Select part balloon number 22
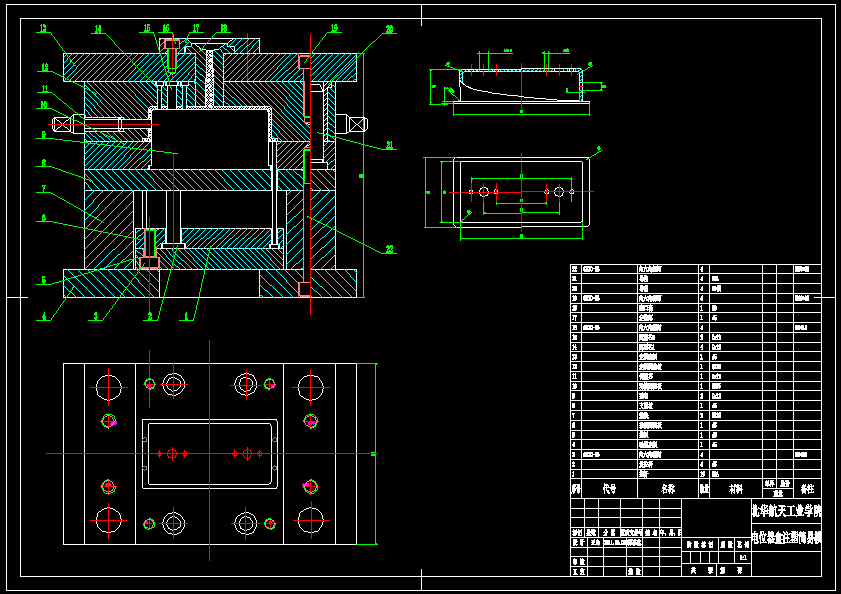 (x=390, y=249)
